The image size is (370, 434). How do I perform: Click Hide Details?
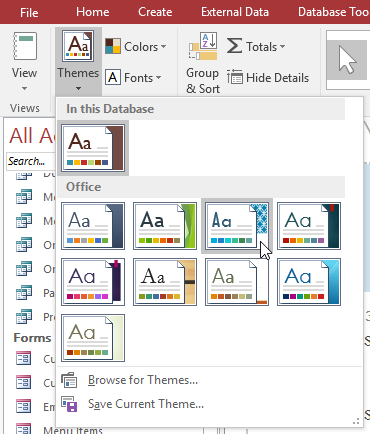(x=268, y=78)
